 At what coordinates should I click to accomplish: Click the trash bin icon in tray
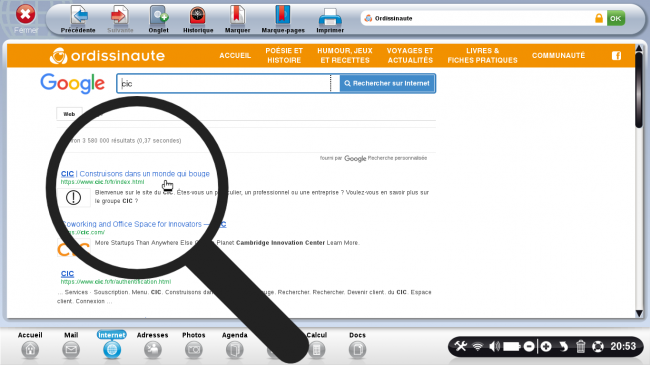(580, 346)
